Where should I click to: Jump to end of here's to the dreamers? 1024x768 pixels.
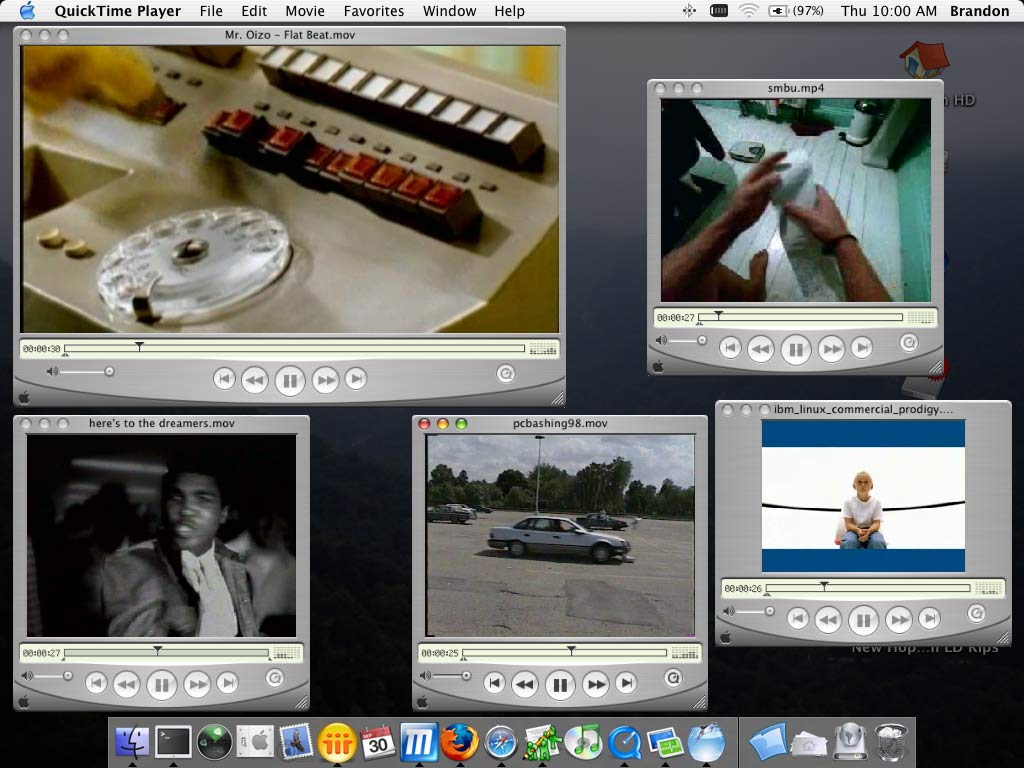(x=228, y=682)
